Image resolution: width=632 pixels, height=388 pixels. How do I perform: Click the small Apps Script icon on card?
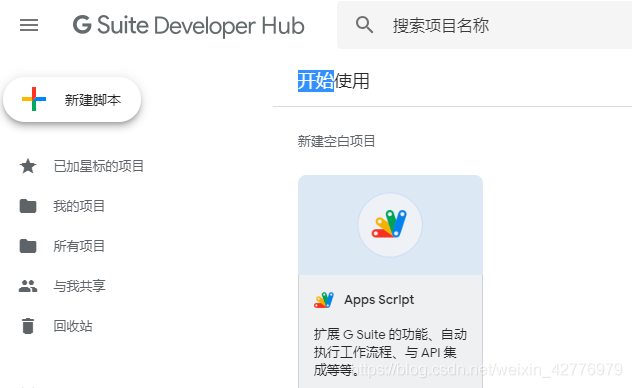click(324, 300)
